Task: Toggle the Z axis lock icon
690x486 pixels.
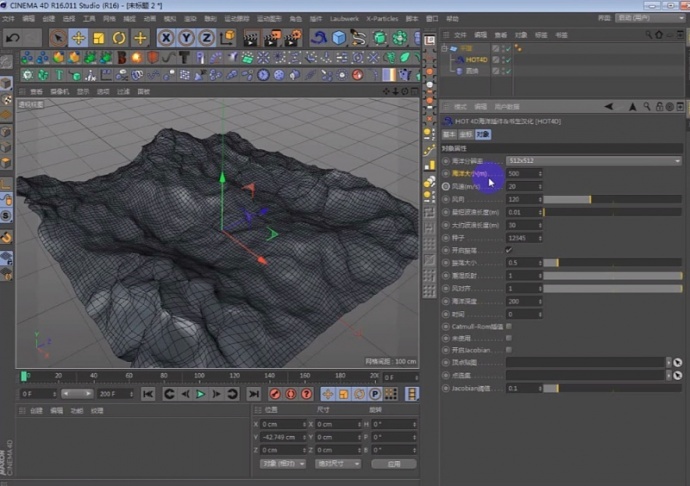Action: pos(205,38)
